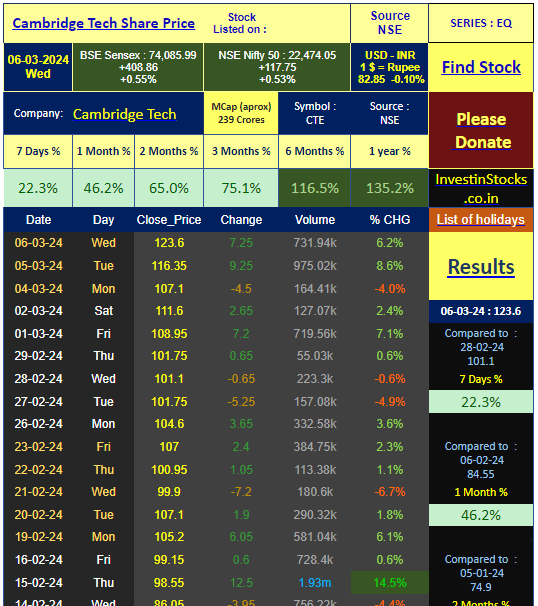Click the NSE Nifty 50 22,474.05 cell

tap(277, 67)
